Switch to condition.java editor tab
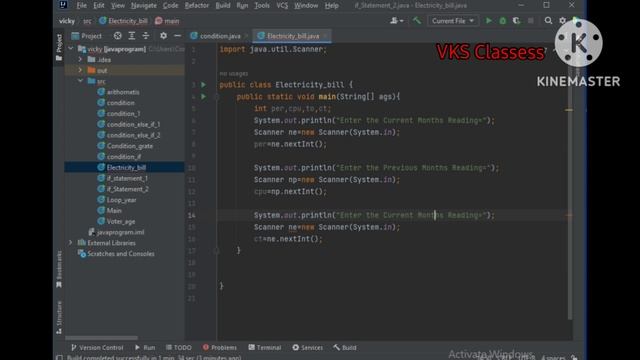640x360 pixels. (x=220, y=36)
